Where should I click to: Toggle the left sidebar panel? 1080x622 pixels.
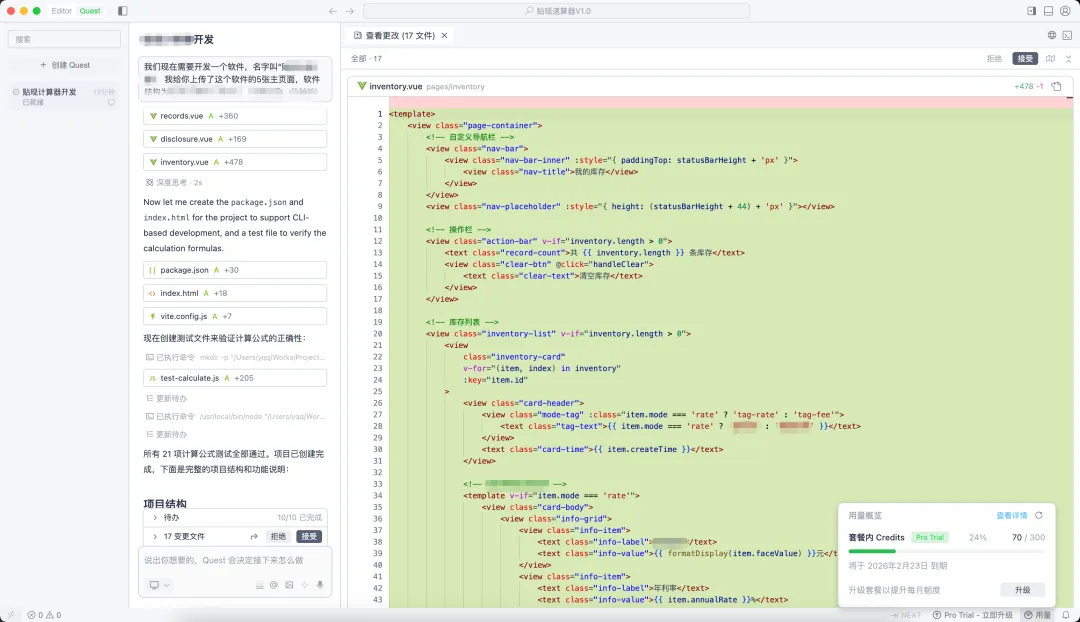pos(123,11)
